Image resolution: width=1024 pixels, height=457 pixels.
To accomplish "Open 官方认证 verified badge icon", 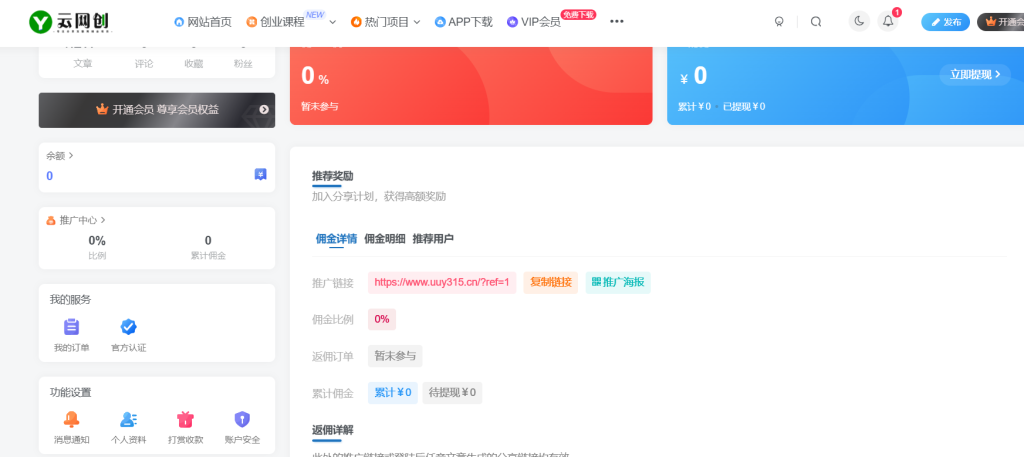I will (129, 327).
